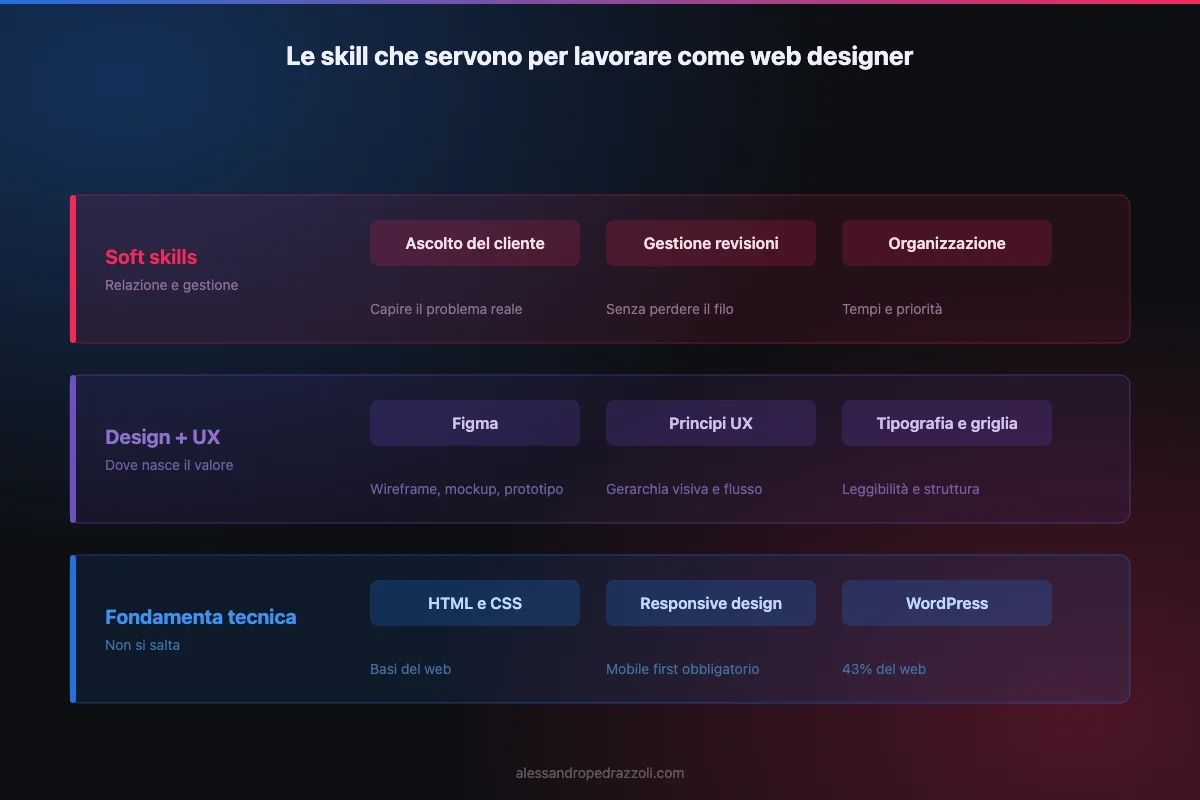Click '43% del web' text
Image resolution: width=1200 pixels, height=800 pixels.
884,669
